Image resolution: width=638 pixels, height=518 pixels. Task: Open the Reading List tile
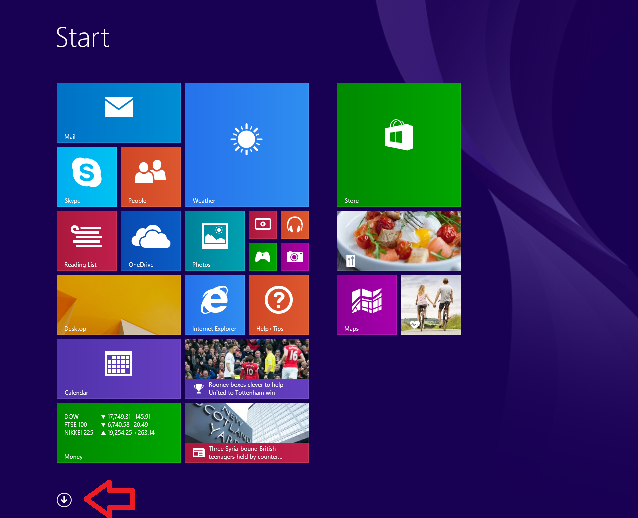tap(87, 241)
